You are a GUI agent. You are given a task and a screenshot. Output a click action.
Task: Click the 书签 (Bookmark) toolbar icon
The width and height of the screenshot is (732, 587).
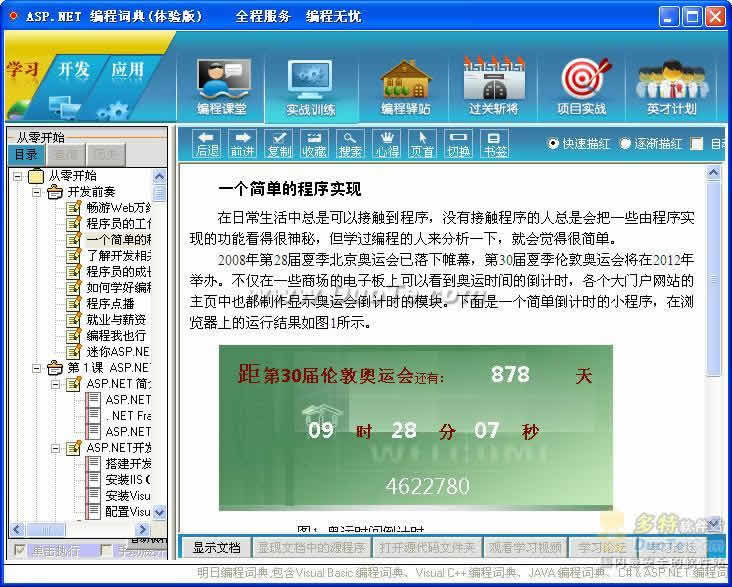(x=495, y=143)
